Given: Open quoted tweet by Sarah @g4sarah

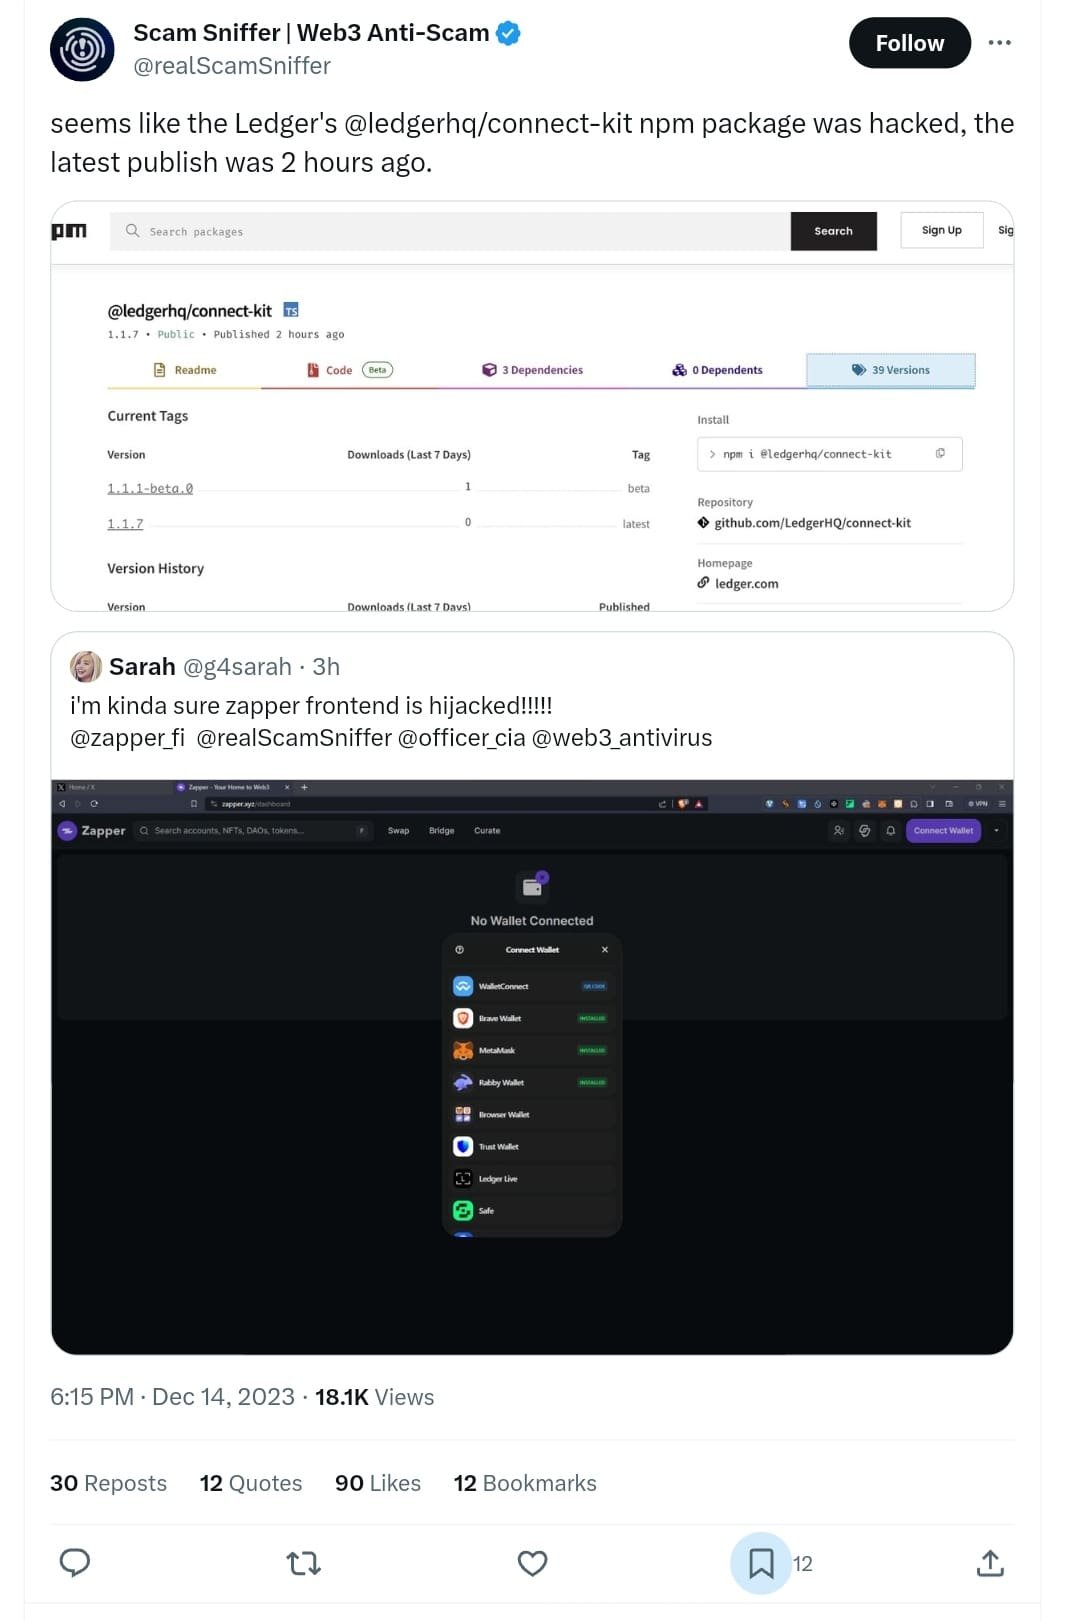Looking at the screenshot, I should (532, 705).
